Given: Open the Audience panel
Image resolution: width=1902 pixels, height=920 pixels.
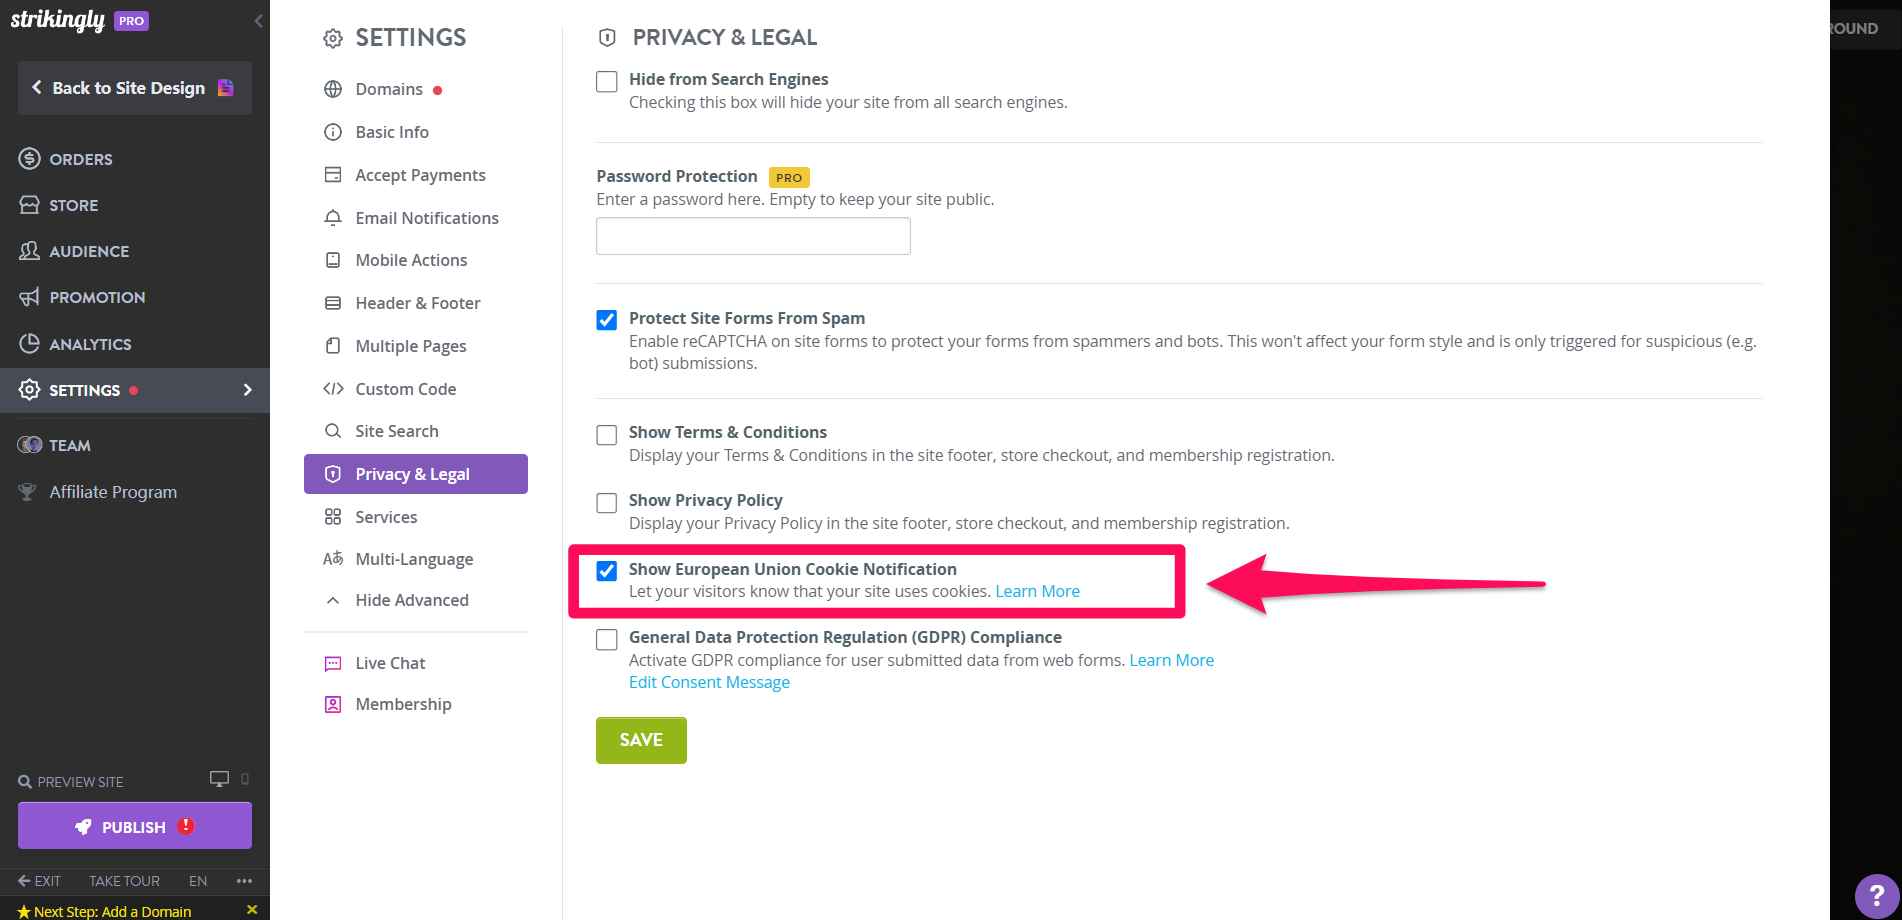Looking at the screenshot, I should coord(89,251).
